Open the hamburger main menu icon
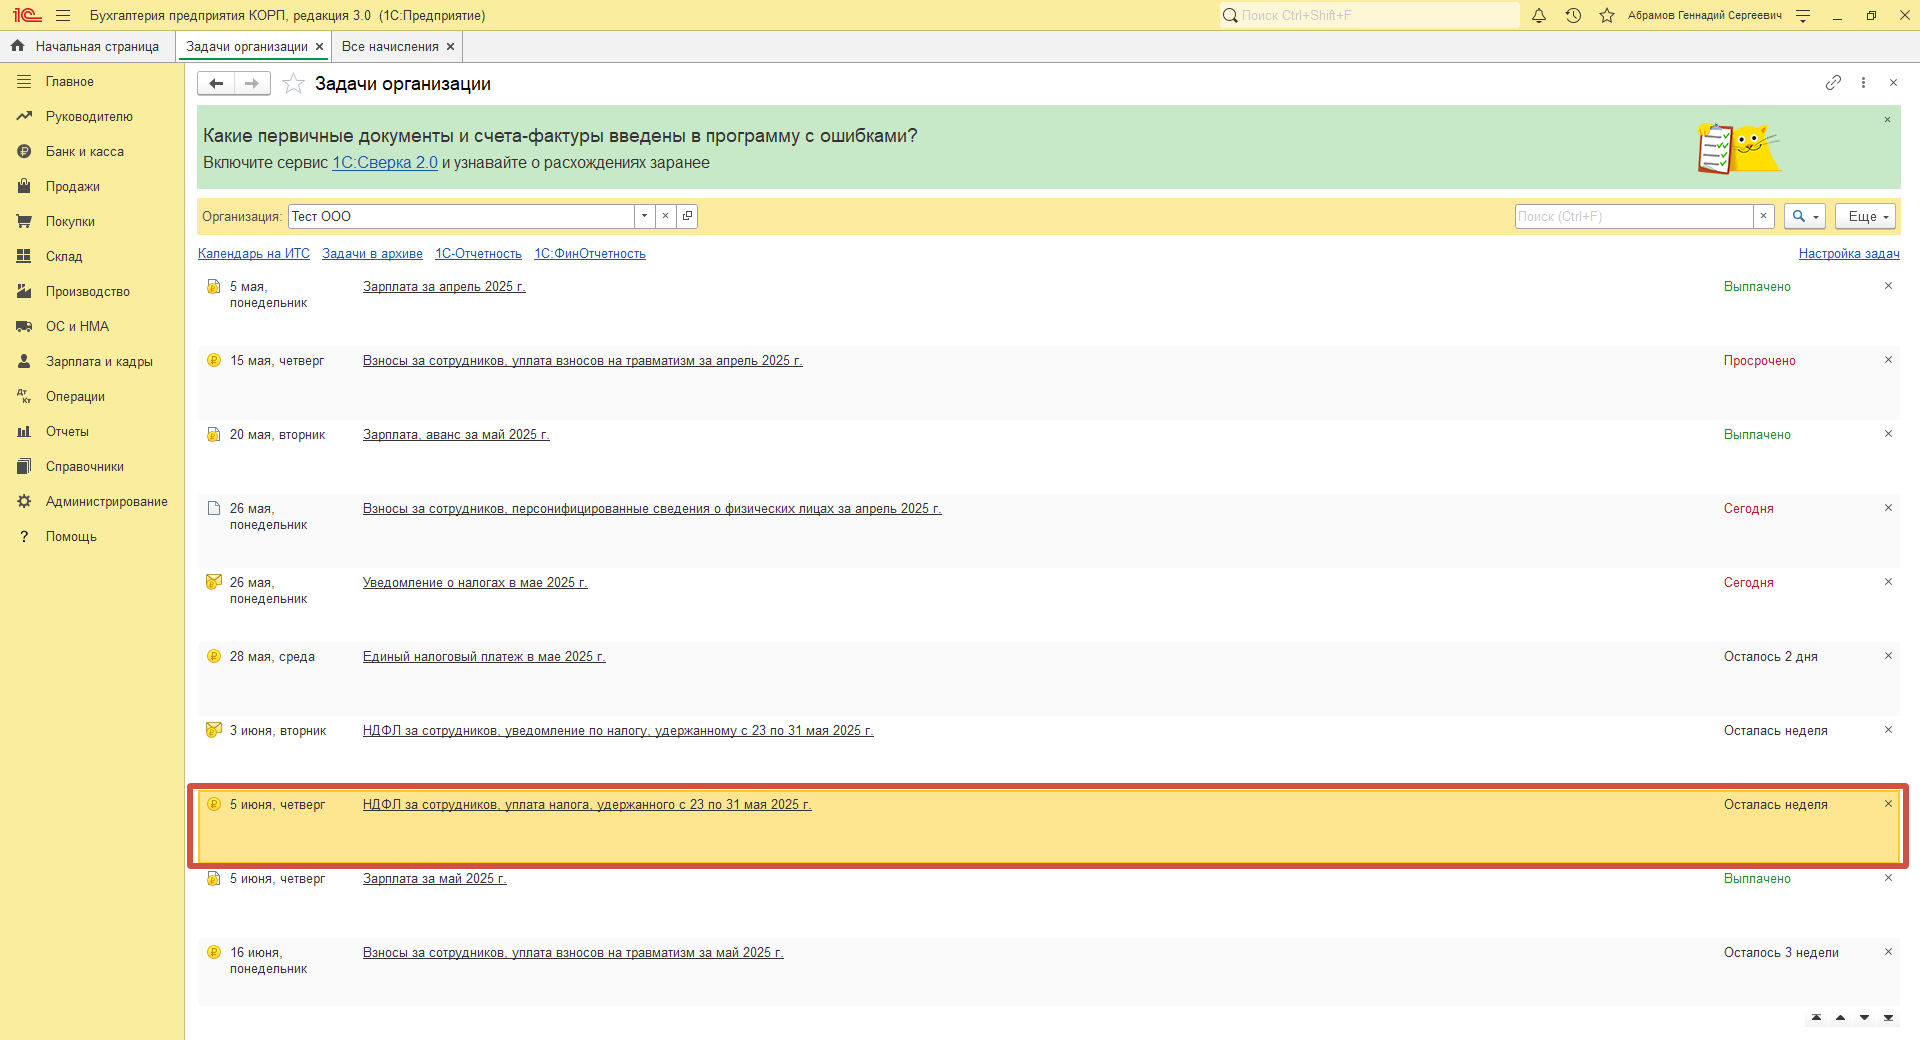The width and height of the screenshot is (1920, 1040). (63, 16)
